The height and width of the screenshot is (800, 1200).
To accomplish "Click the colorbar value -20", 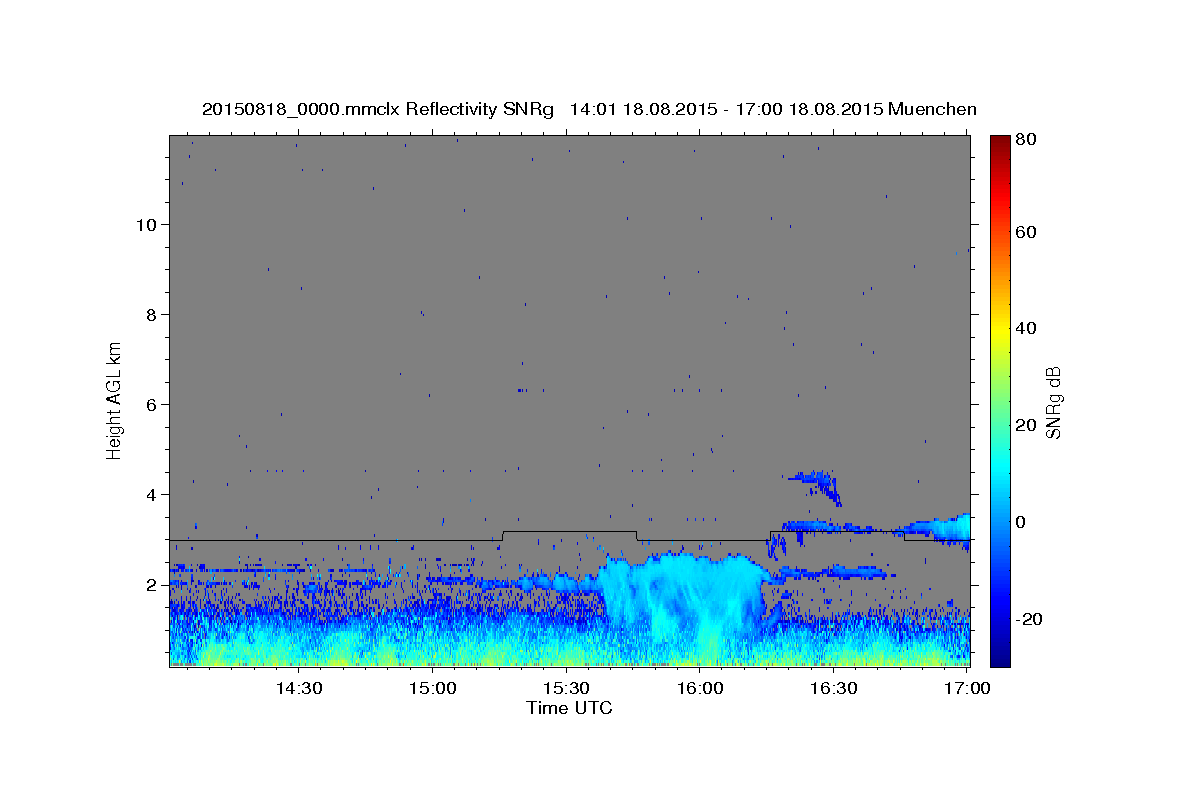I will point(1030,619).
